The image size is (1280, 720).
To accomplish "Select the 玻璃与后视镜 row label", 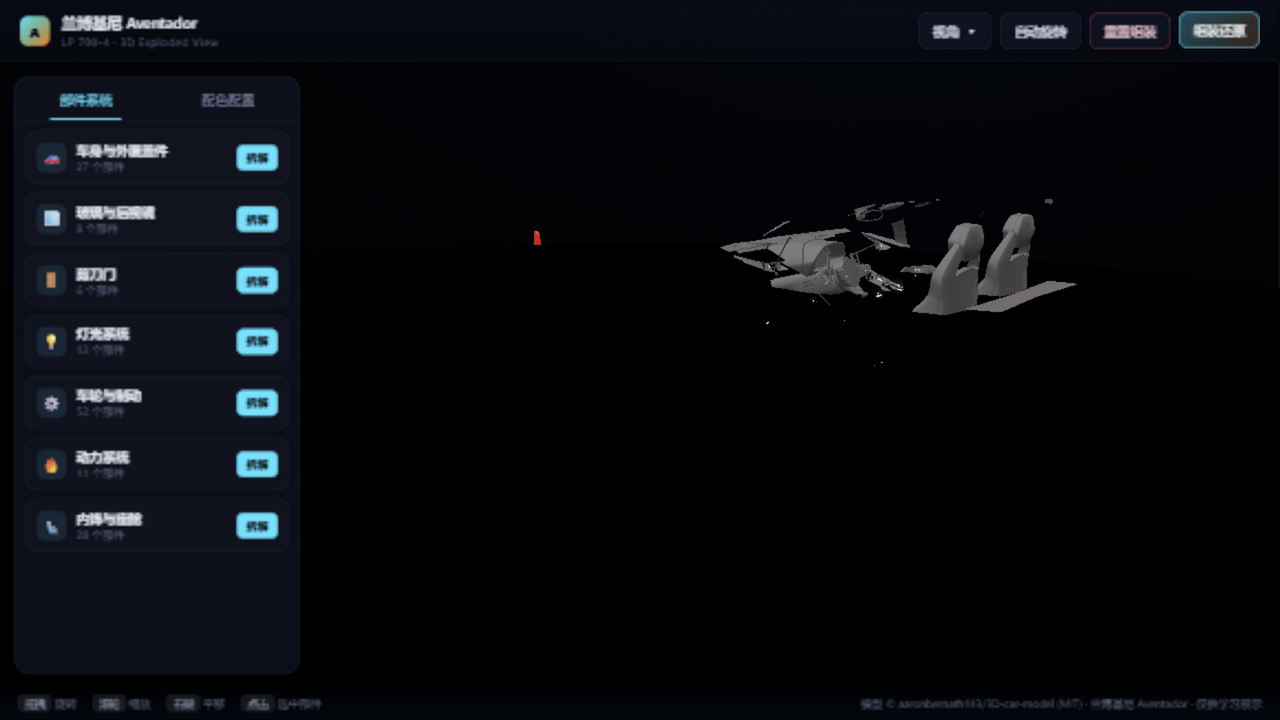I will tap(115, 213).
